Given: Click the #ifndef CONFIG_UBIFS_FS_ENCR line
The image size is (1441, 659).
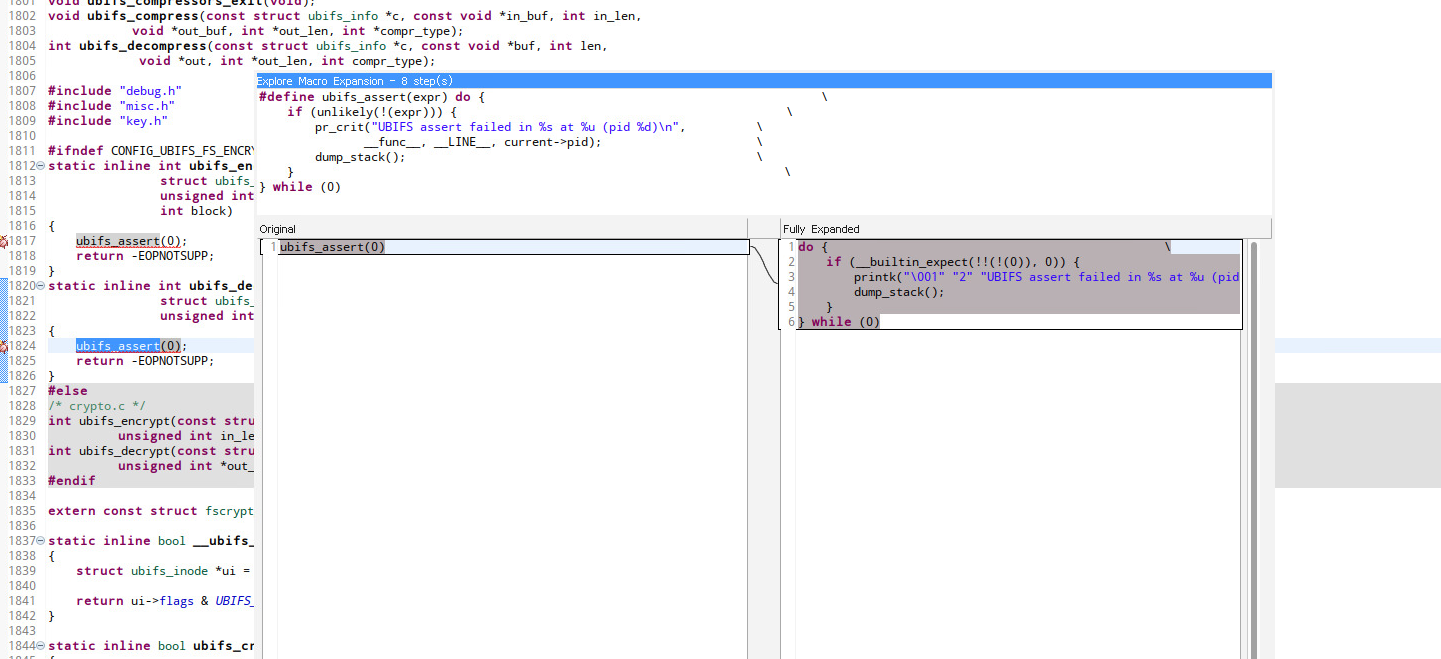Looking at the screenshot, I should [151, 151].
